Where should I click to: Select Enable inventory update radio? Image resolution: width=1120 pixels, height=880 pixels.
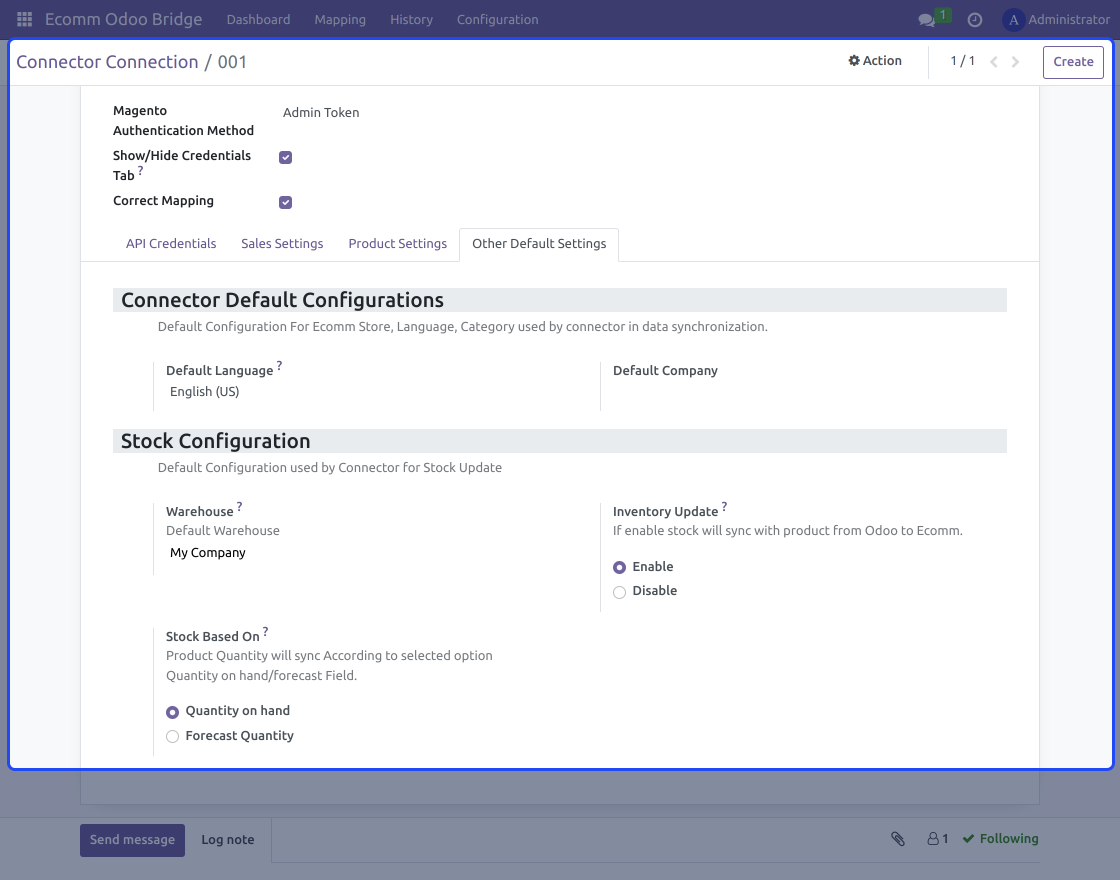pos(619,567)
